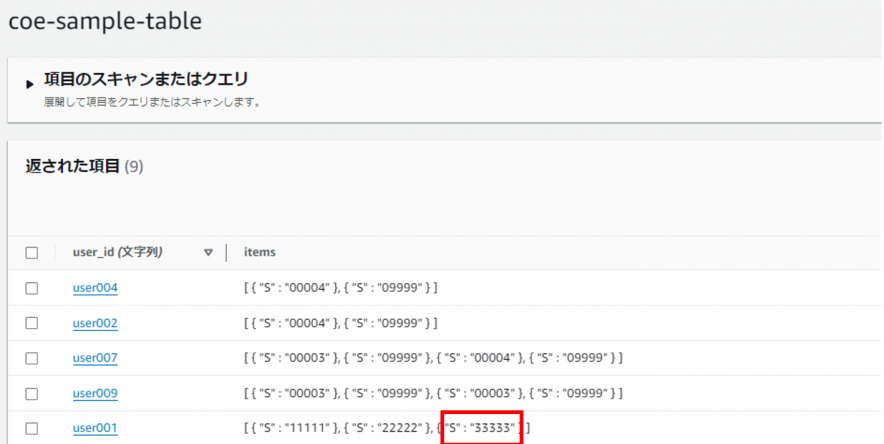The width and height of the screenshot is (884, 444).
Task: Follow the user009 link
Action: (x=95, y=393)
